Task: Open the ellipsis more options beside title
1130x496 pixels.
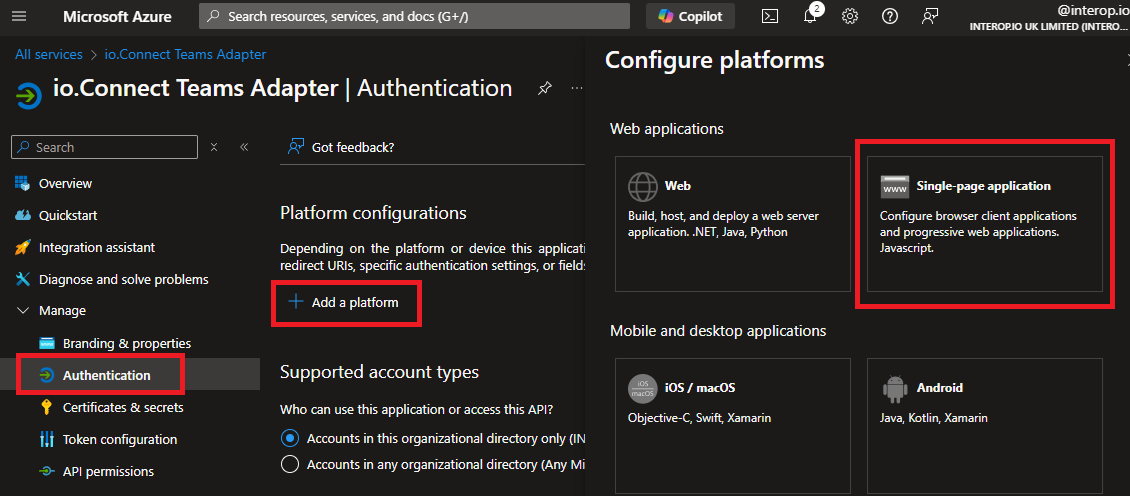Action: (x=577, y=88)
